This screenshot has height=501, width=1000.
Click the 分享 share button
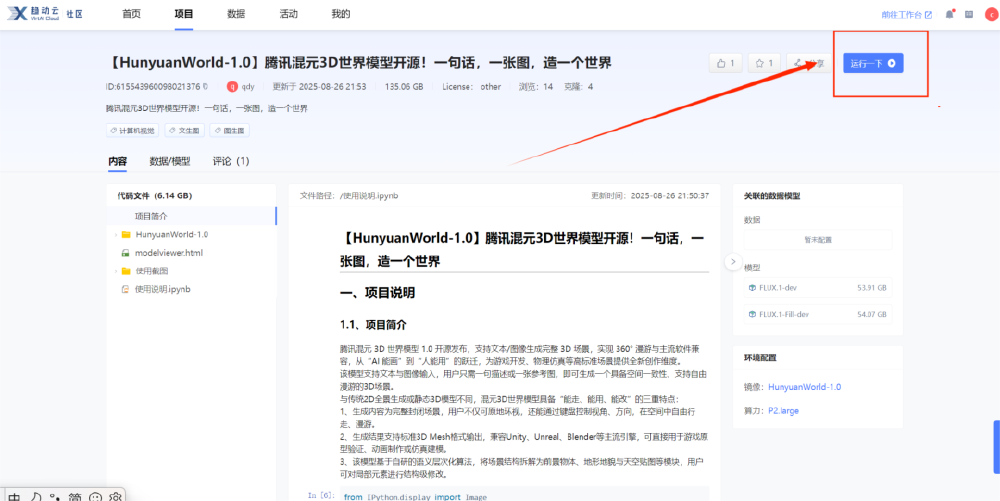tap(809, 63)
